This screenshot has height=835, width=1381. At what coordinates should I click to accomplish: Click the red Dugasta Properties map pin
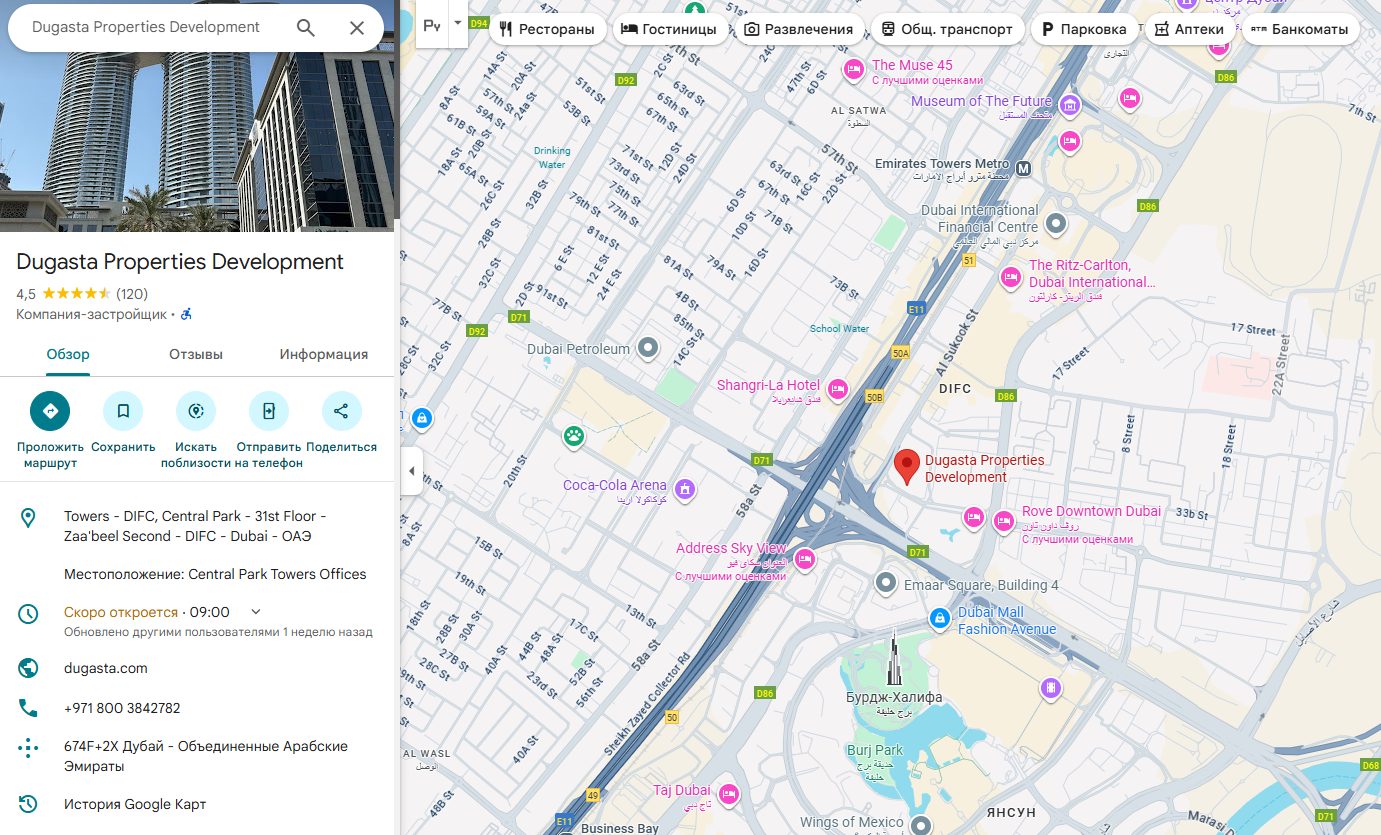tap(907, 467)
